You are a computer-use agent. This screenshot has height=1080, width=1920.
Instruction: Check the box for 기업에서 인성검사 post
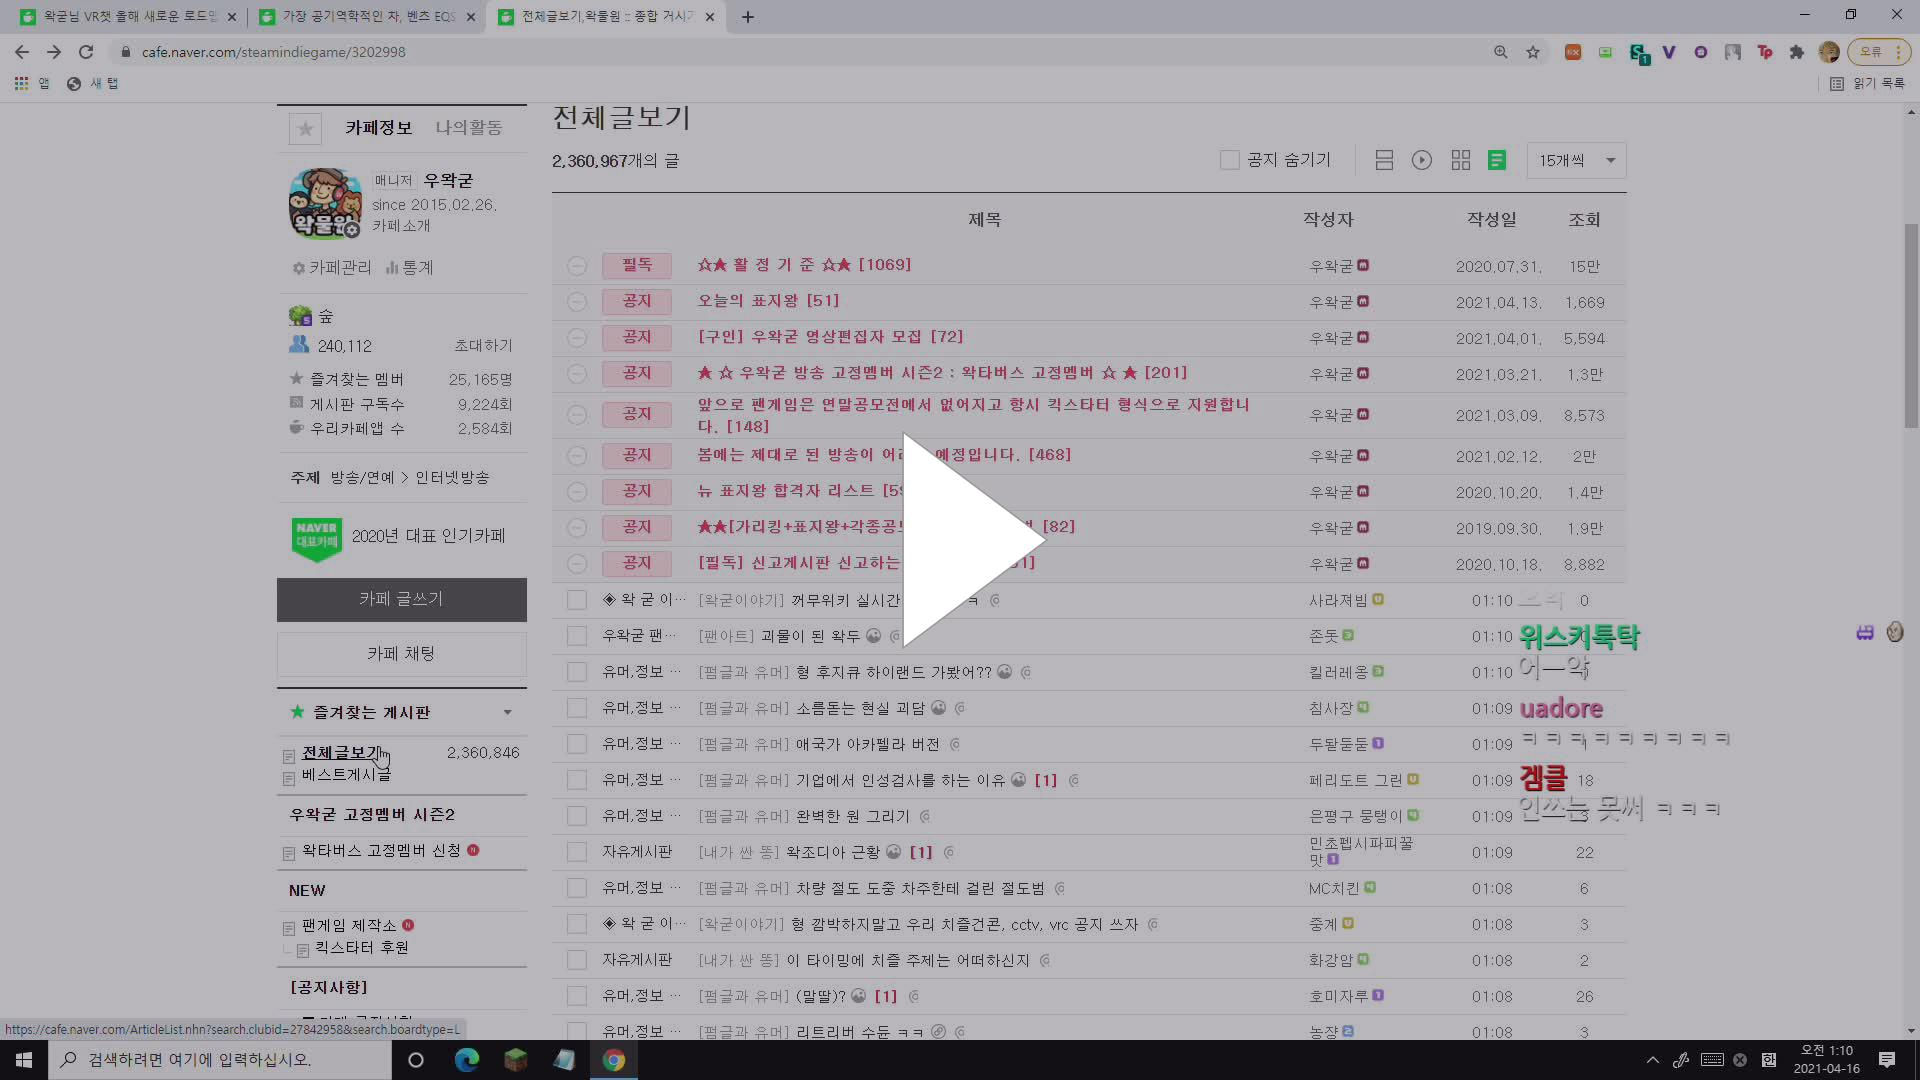(x=577, y=780)
